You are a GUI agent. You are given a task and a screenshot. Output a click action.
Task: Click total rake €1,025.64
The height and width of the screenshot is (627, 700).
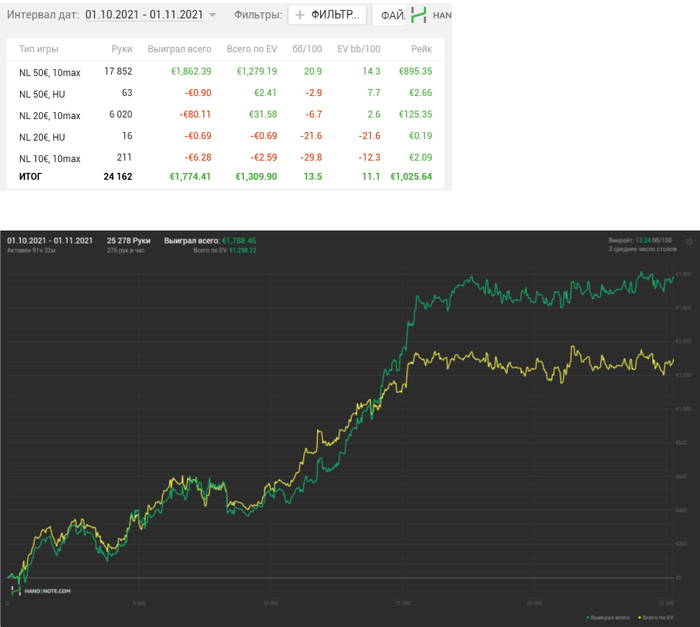pyautogui.click(x=411, y=177)
